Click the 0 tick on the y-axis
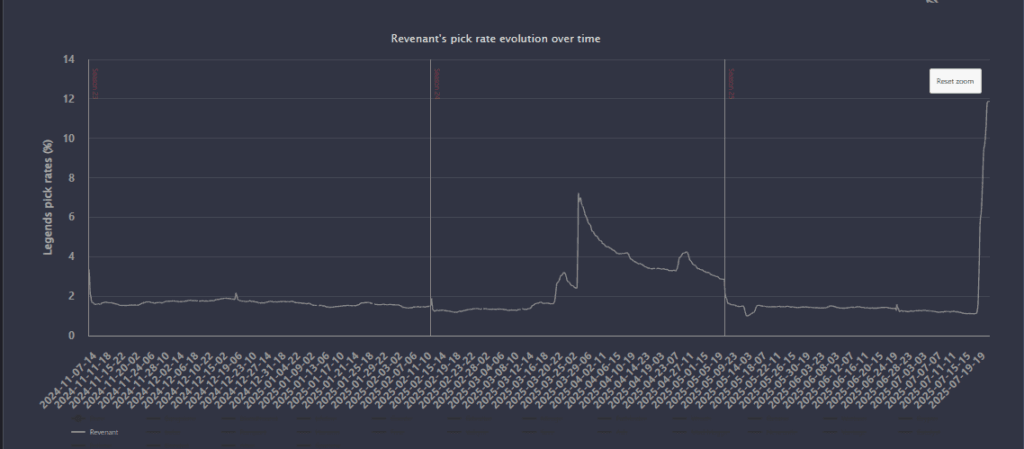Screen dimensions: 1024x449 pyautogui.click(x=72, y=336)
